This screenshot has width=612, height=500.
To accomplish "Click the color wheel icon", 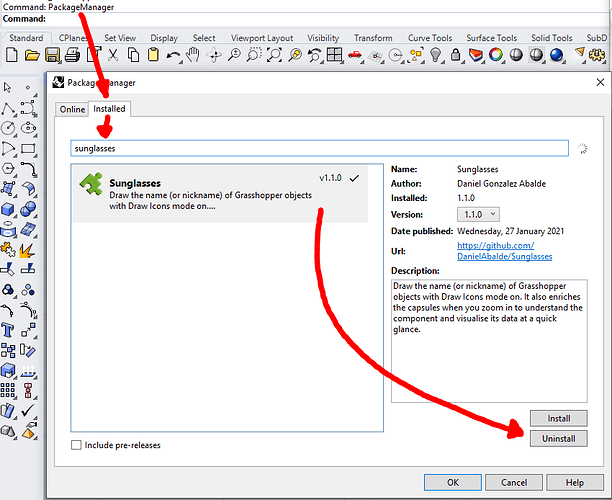I will pyautogui.click(x=496, y=55).
